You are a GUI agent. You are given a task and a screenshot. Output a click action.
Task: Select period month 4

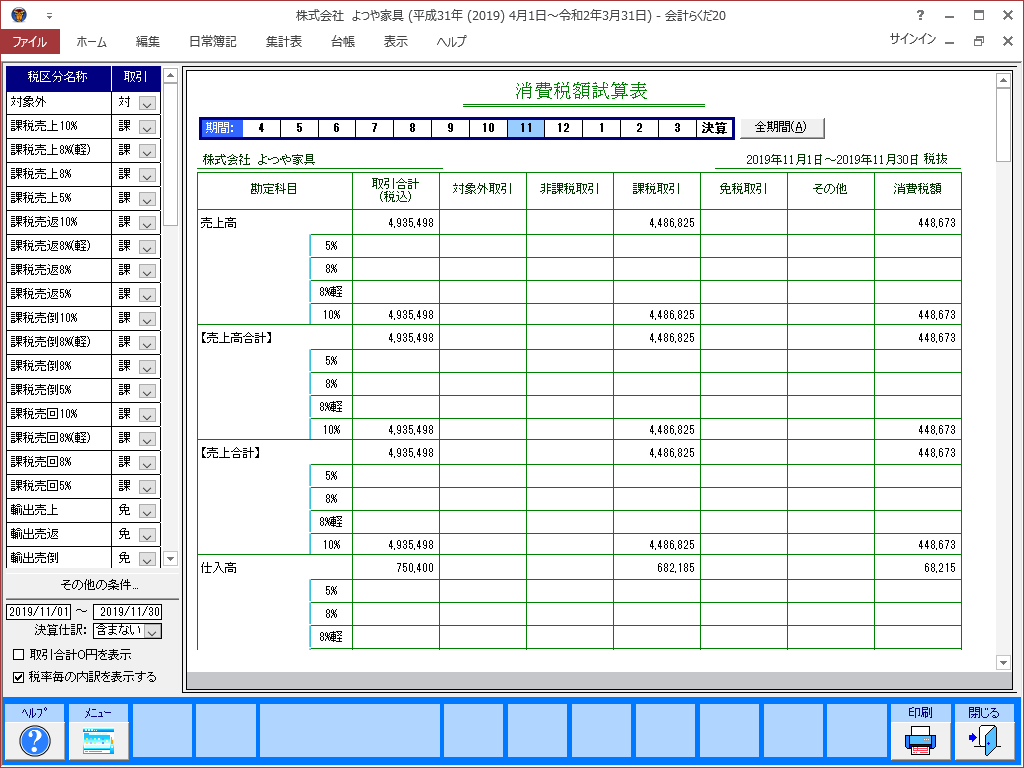pyautogui.click(x=261, y=128)
